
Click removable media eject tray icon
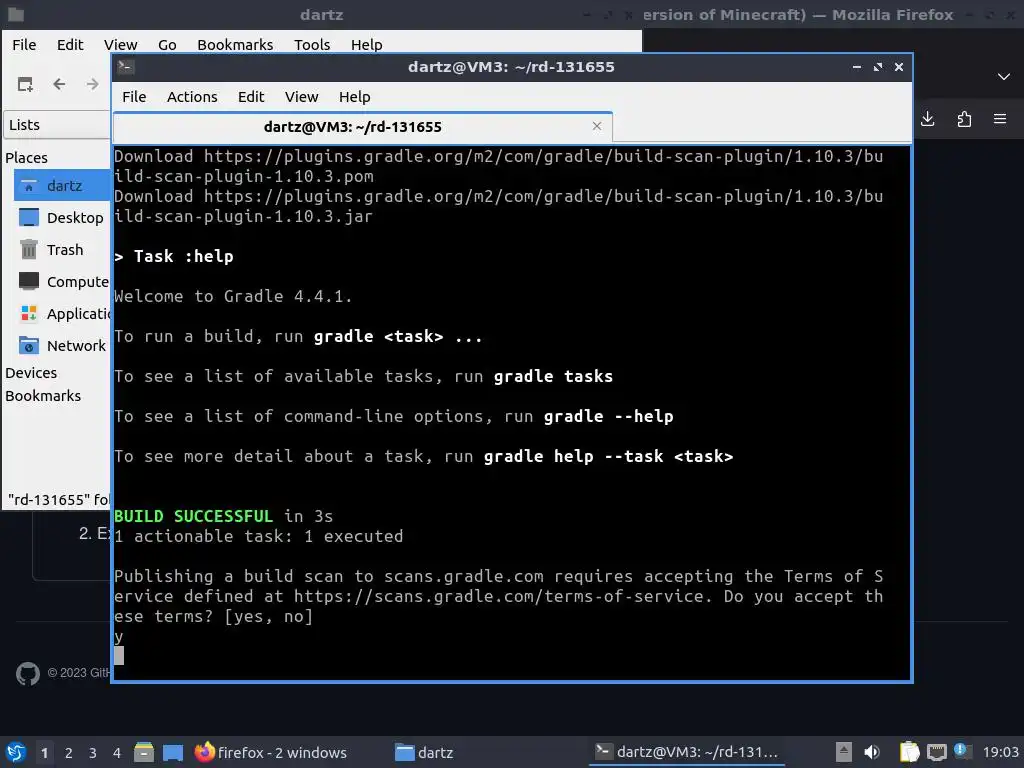844,752
